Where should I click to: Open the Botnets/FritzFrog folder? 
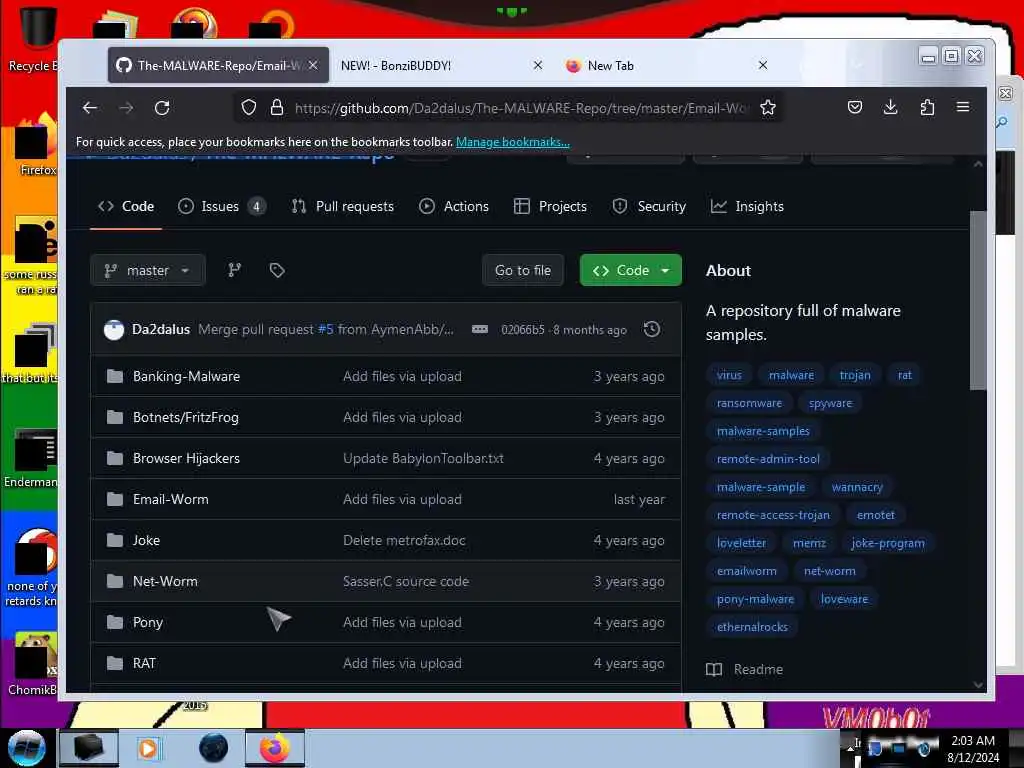point(185,417)
